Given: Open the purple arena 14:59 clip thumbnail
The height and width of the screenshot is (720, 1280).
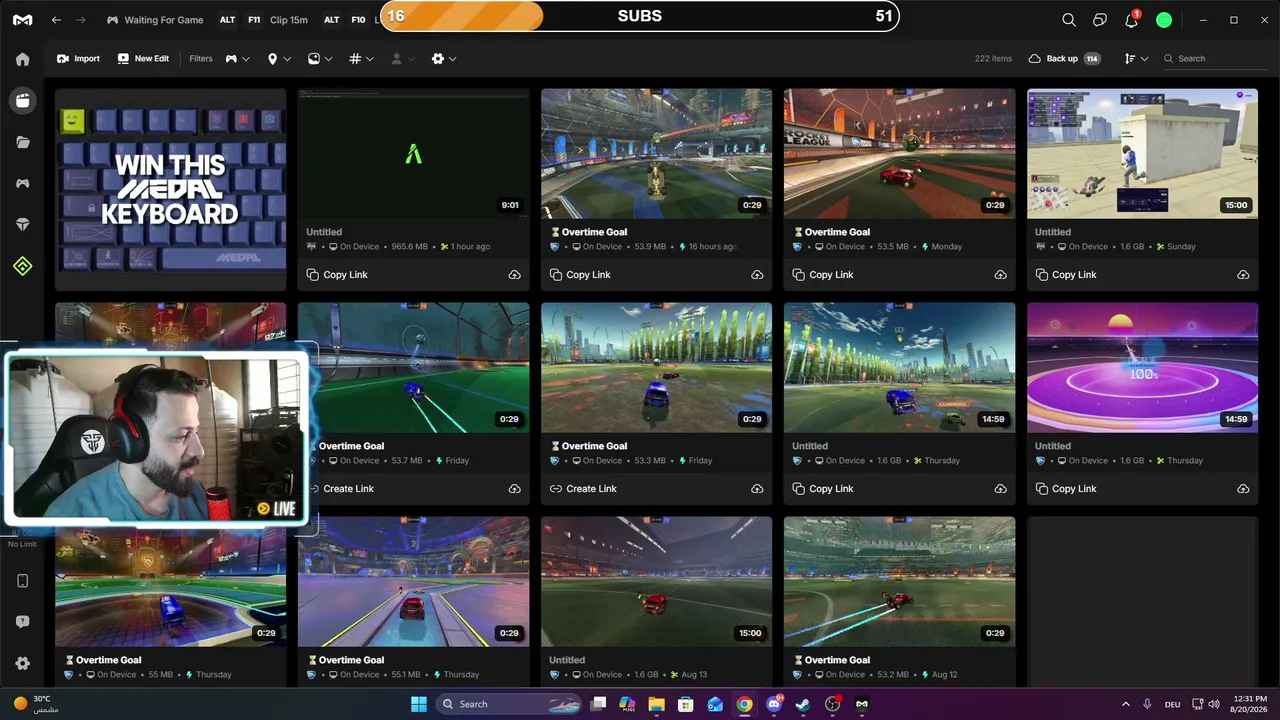Looking at the screenshot, I should click(1142, 368).
